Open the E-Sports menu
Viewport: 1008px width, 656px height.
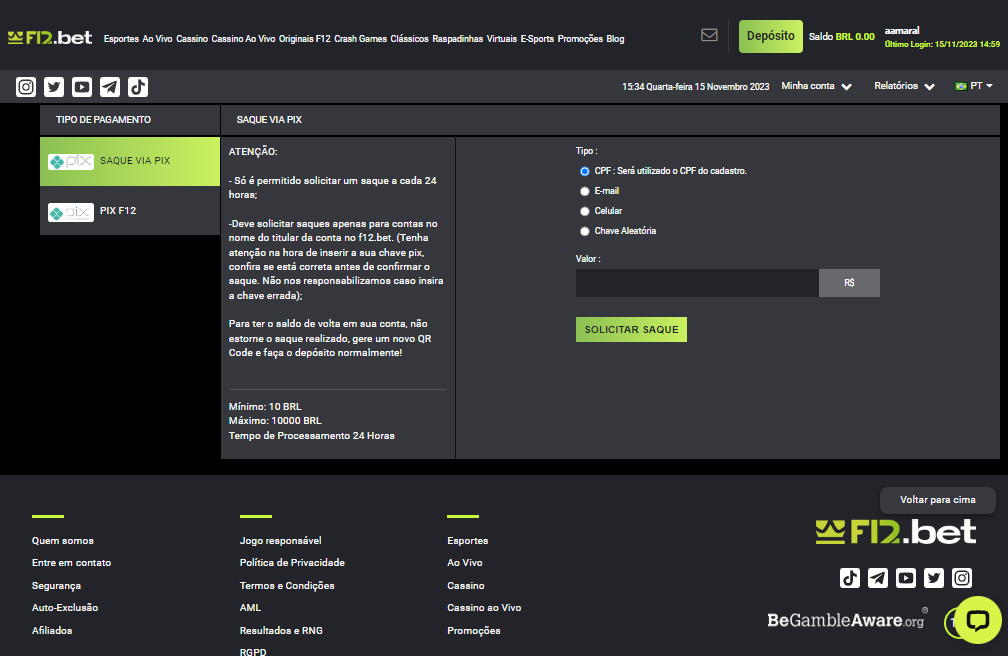(x=537, y=39)
